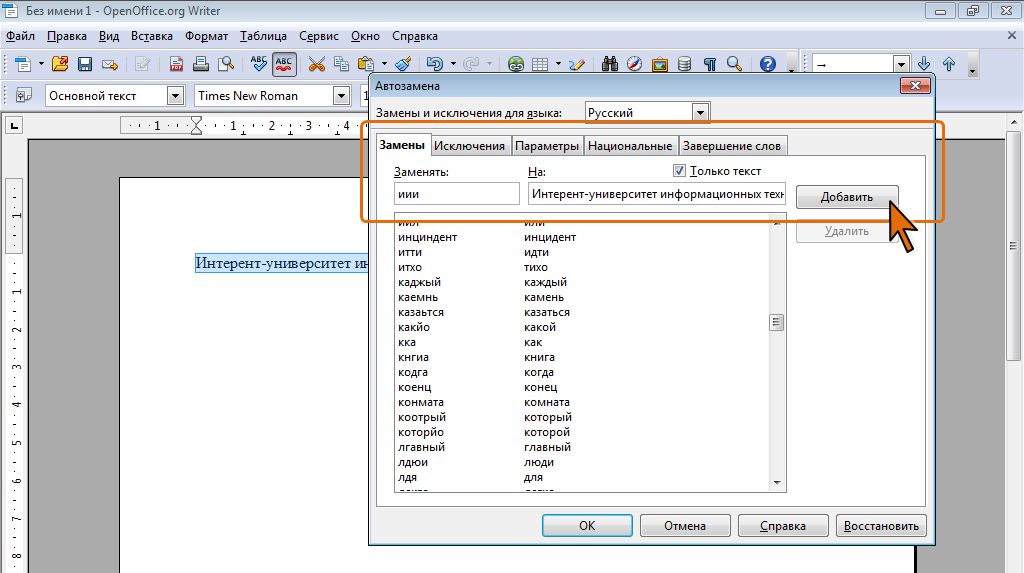Open the Завершение слов tab
Screen dimensions: 1024x573
click(x=732, y=146)
